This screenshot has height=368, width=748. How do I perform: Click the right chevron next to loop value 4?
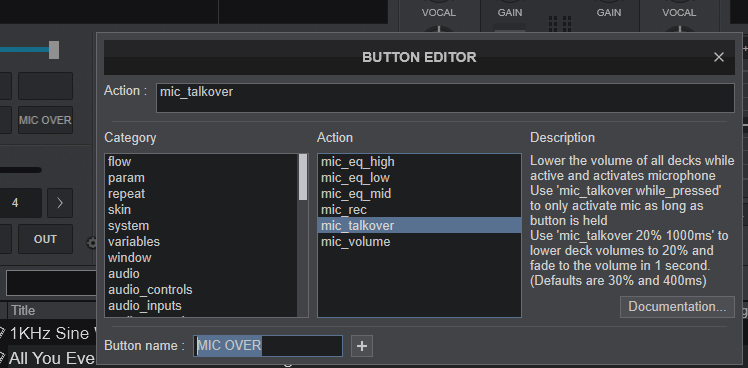click(60, 203)
